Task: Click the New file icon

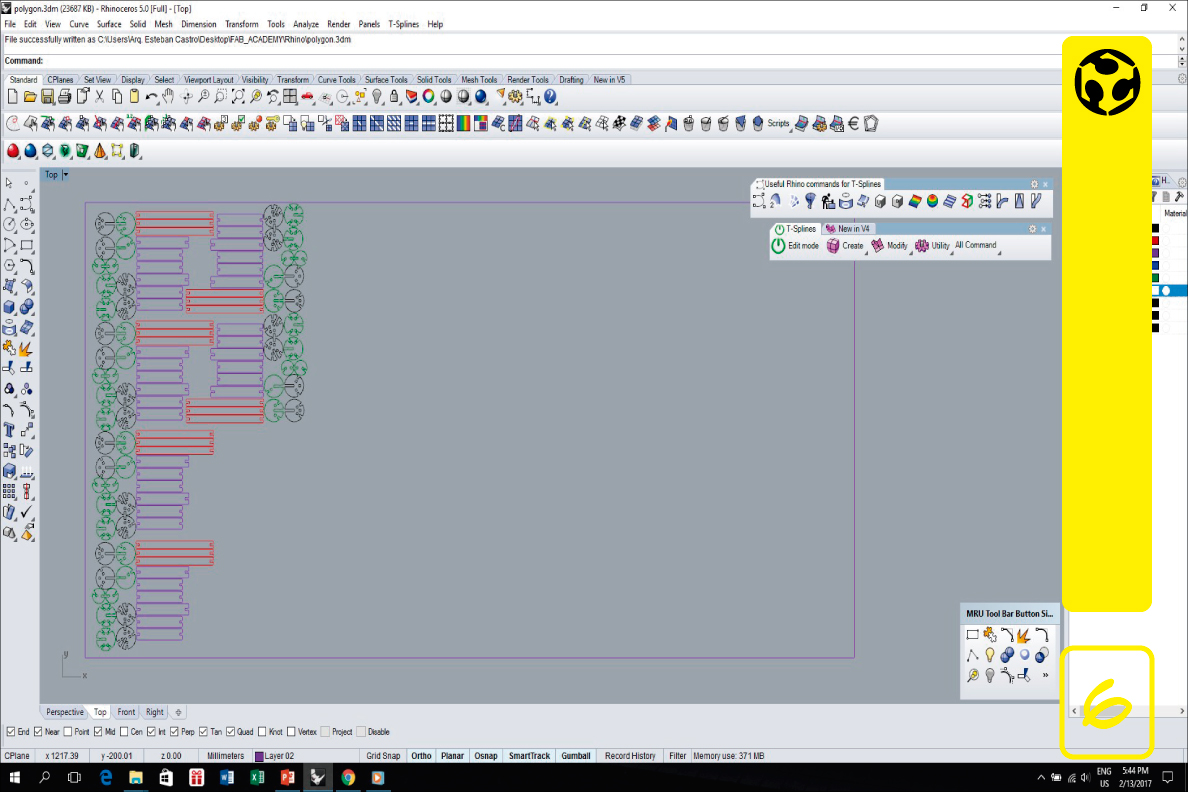Action: coord(13,97)
